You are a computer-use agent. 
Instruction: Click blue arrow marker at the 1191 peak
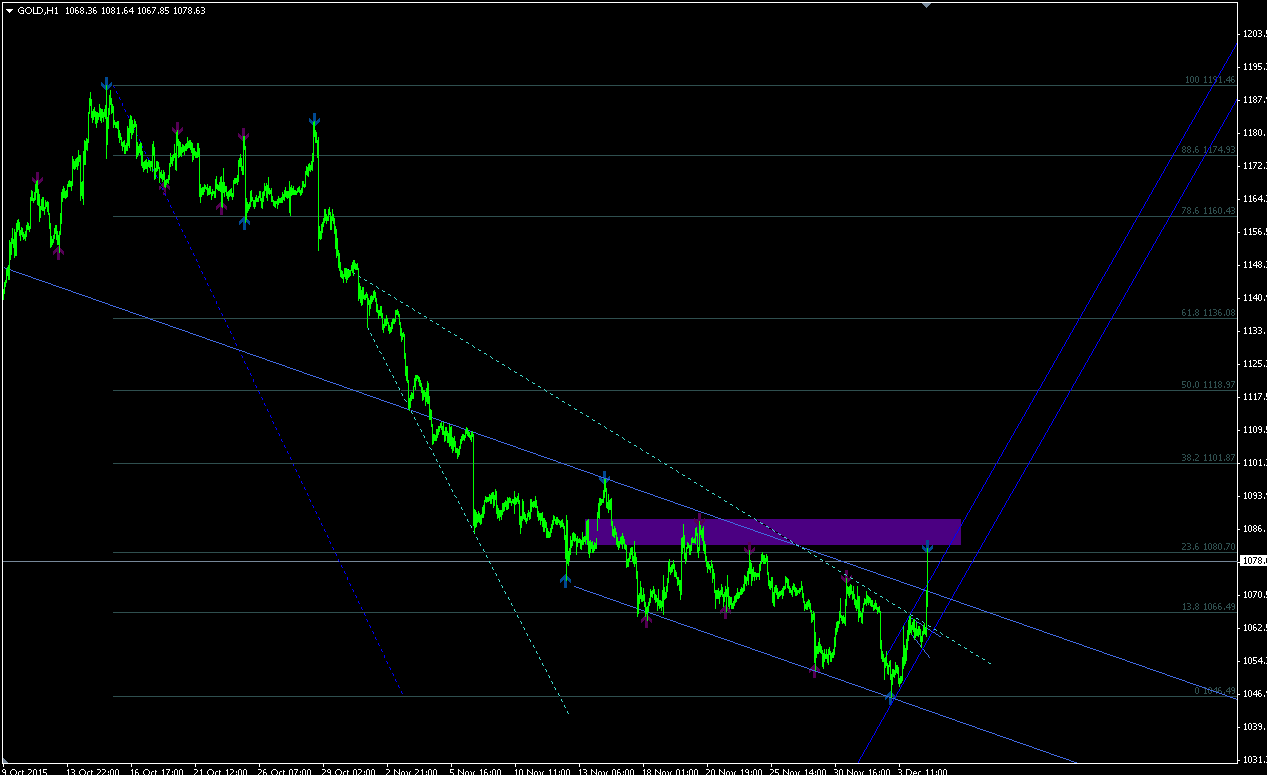[x=106, y=84]
